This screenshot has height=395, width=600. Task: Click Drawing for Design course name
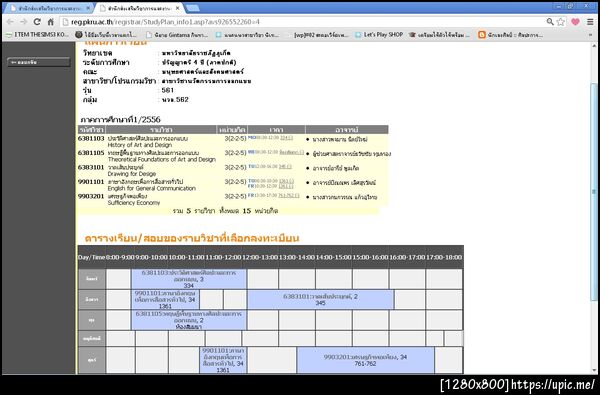(x=132, y=174)
